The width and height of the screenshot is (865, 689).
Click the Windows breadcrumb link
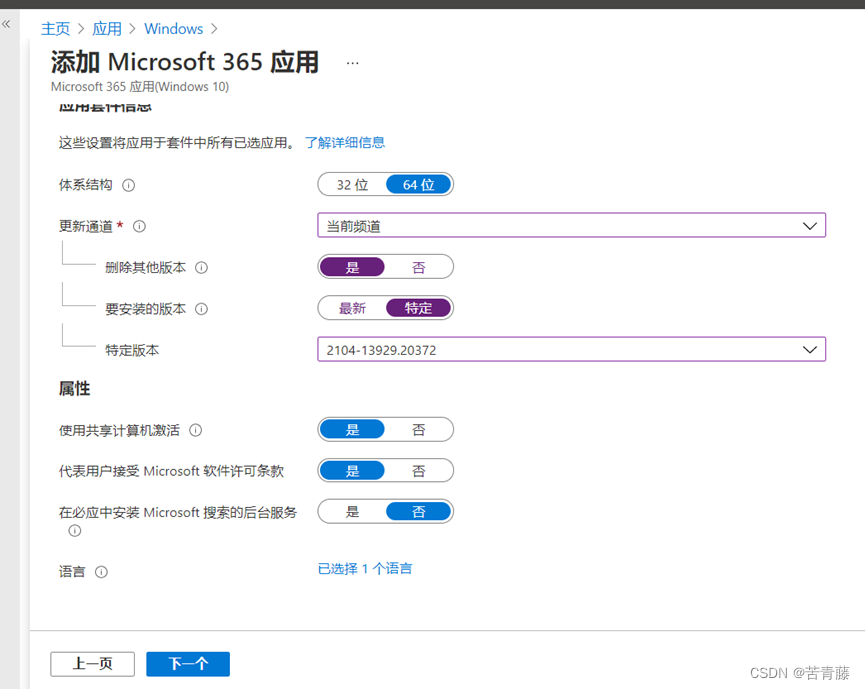173,28
